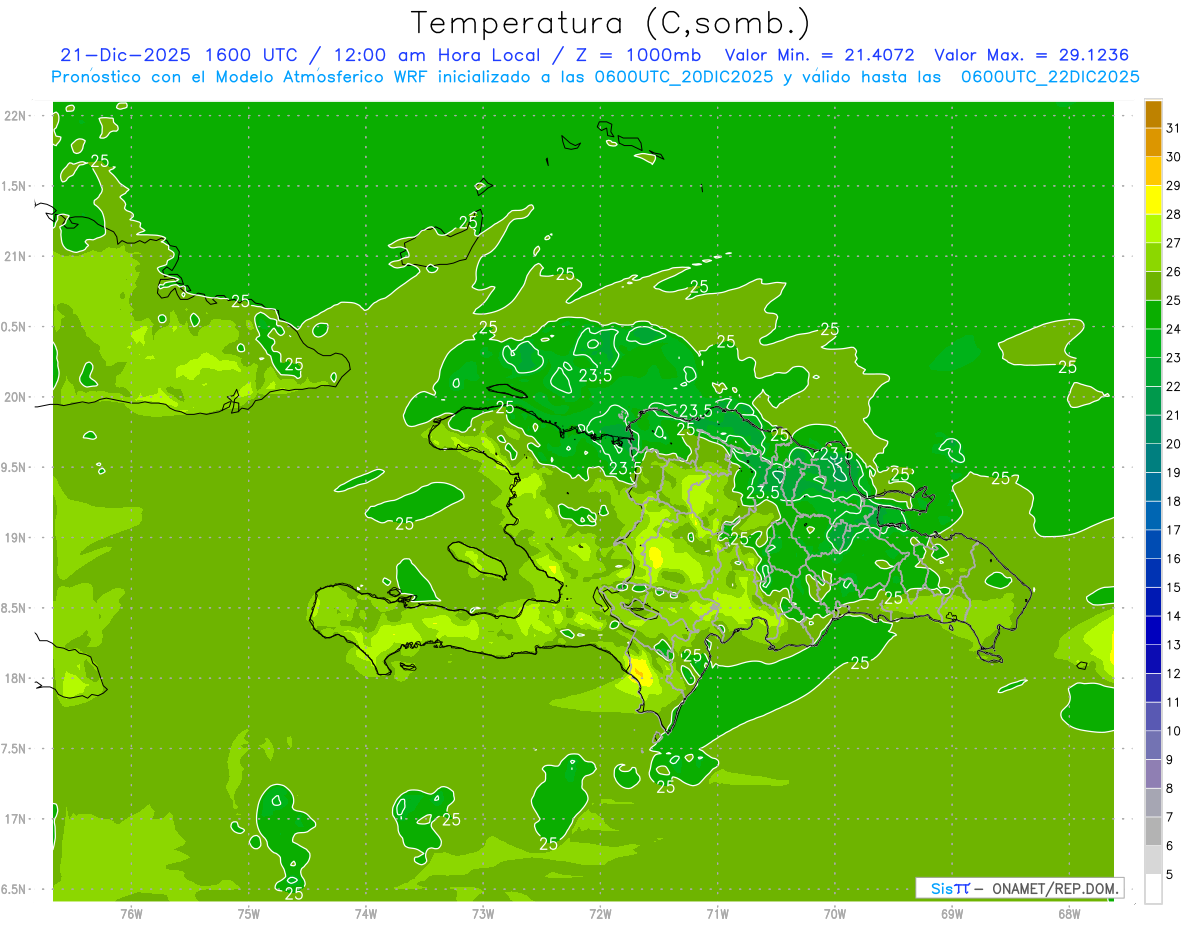Screen dimensions: 1200x927
Task: Click the "70W" longitude label
Action: pyautogui.click(x=835, y=914)
